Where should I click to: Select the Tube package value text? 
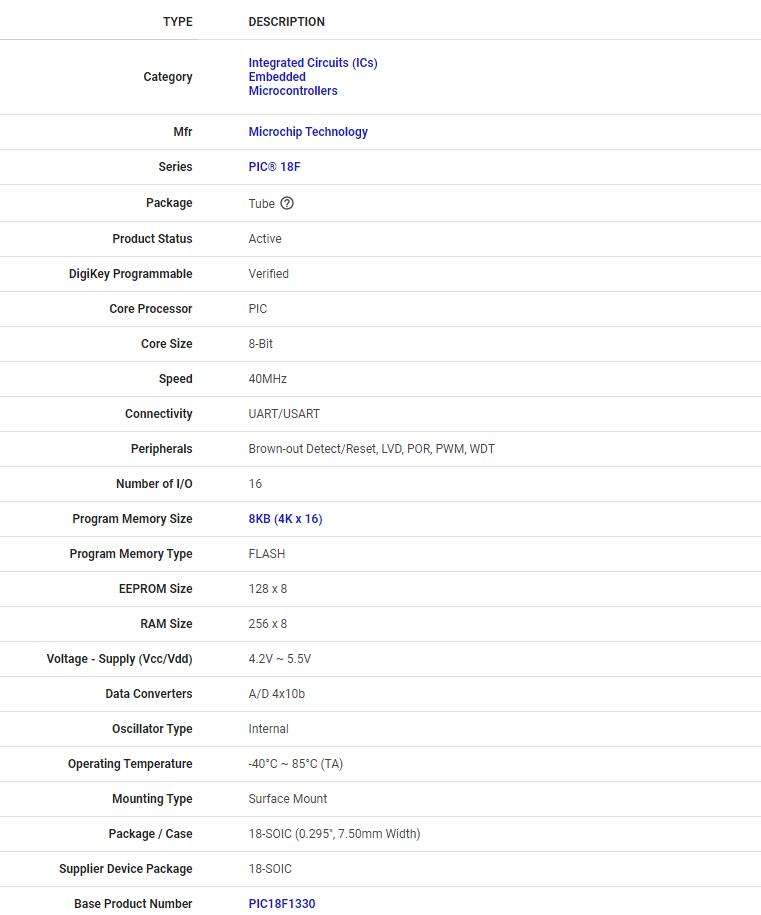(261, 204)
